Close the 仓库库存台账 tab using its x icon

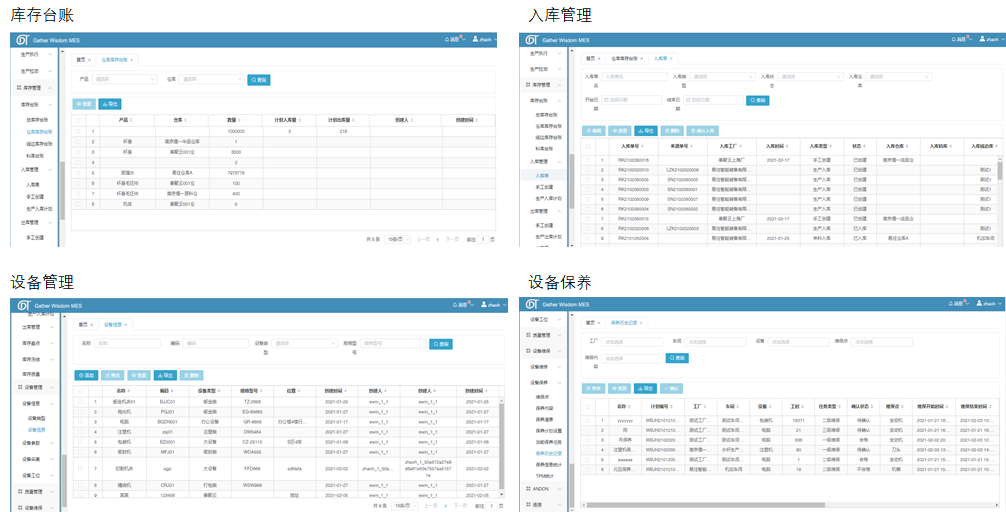(x=132, y=60)
